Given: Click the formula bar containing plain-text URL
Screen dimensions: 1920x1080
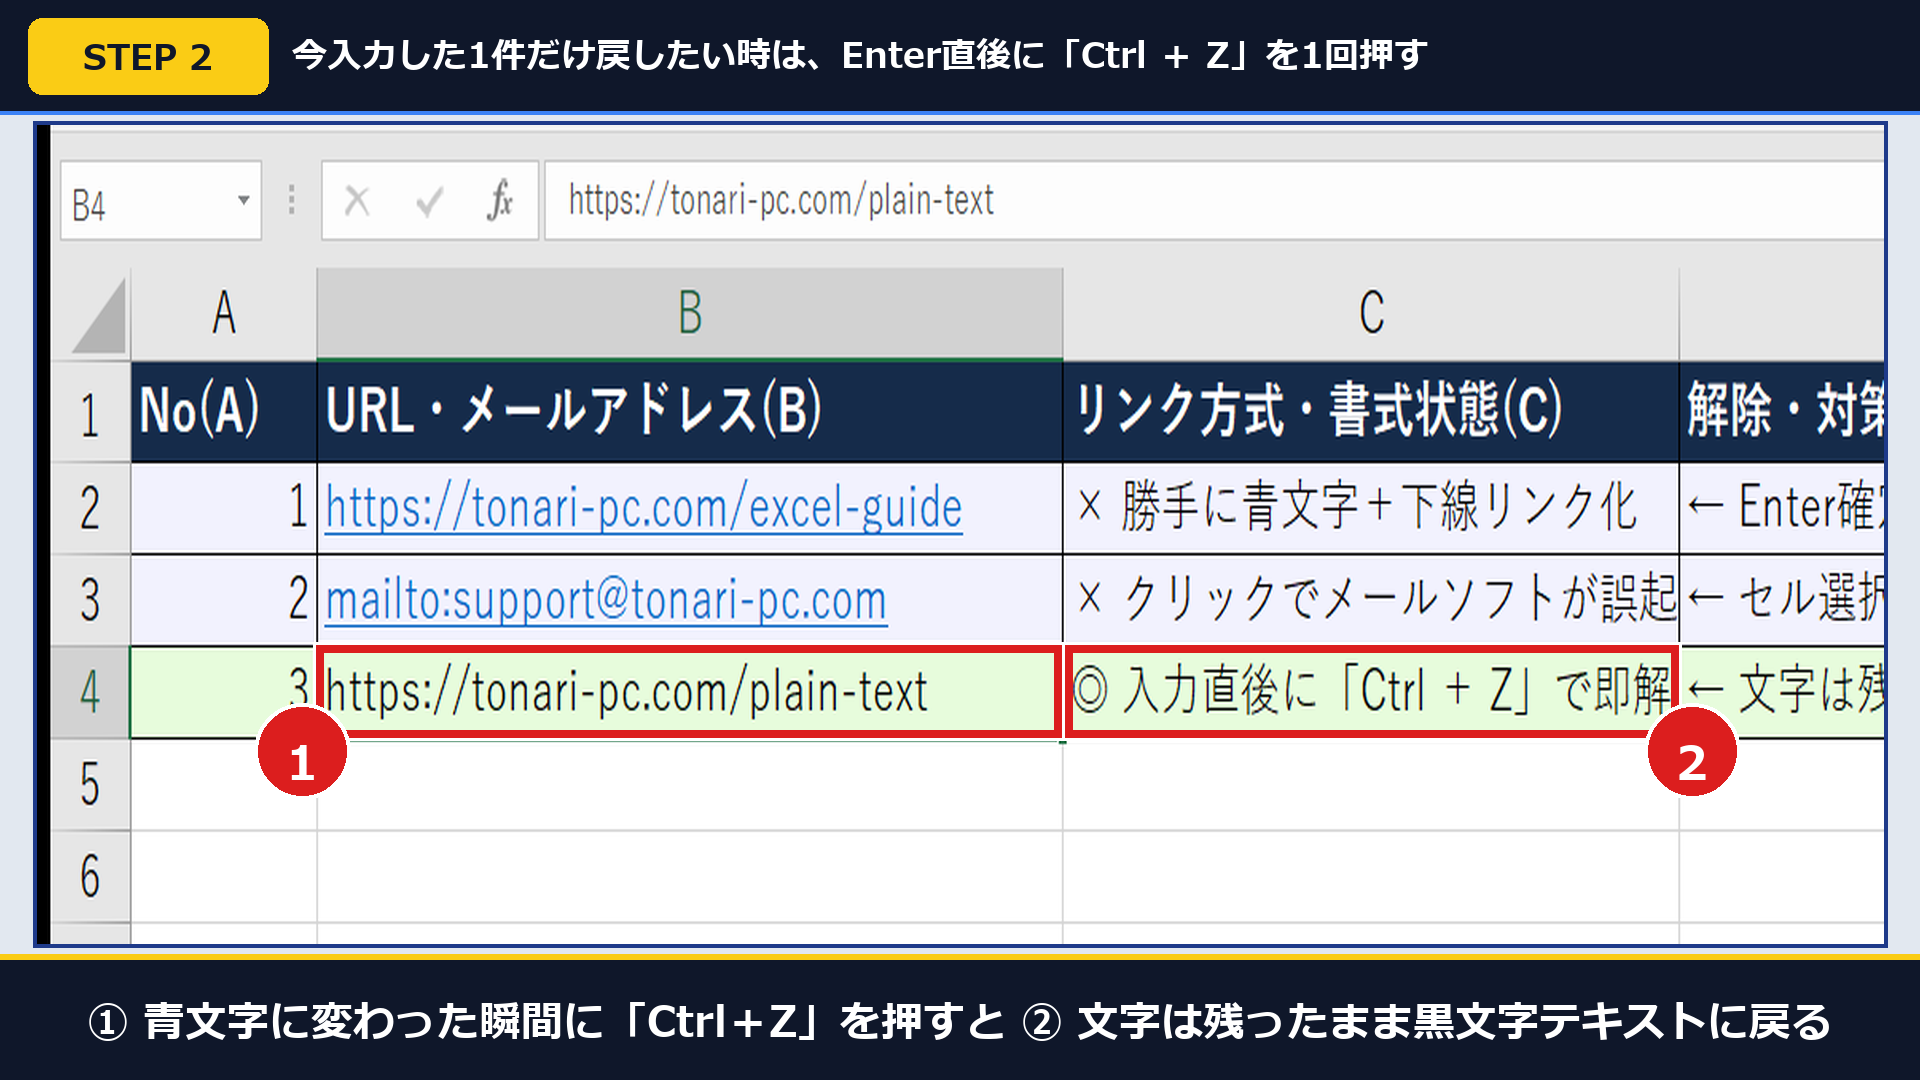Looking at the screenshot, I should [1214, 200].
